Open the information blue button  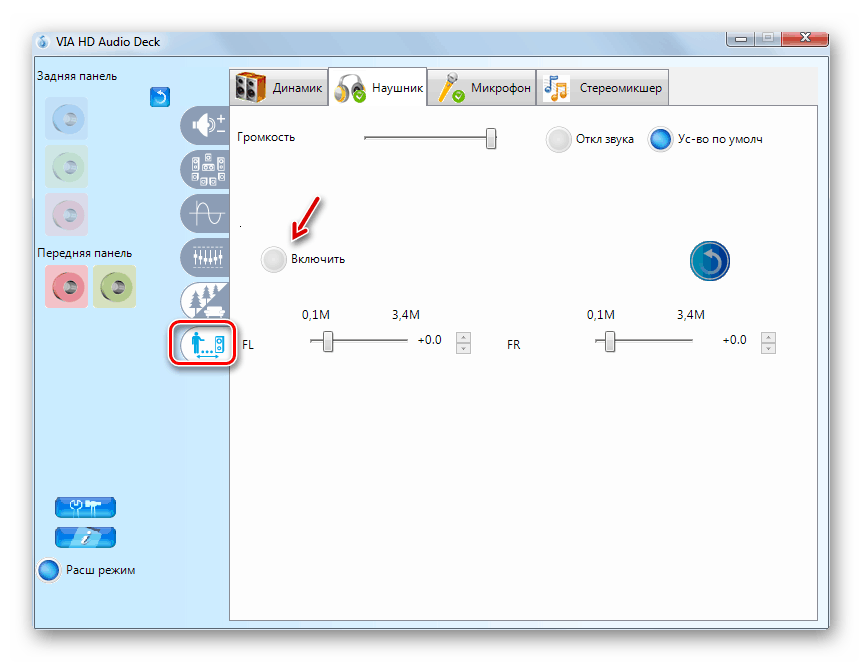85,538
